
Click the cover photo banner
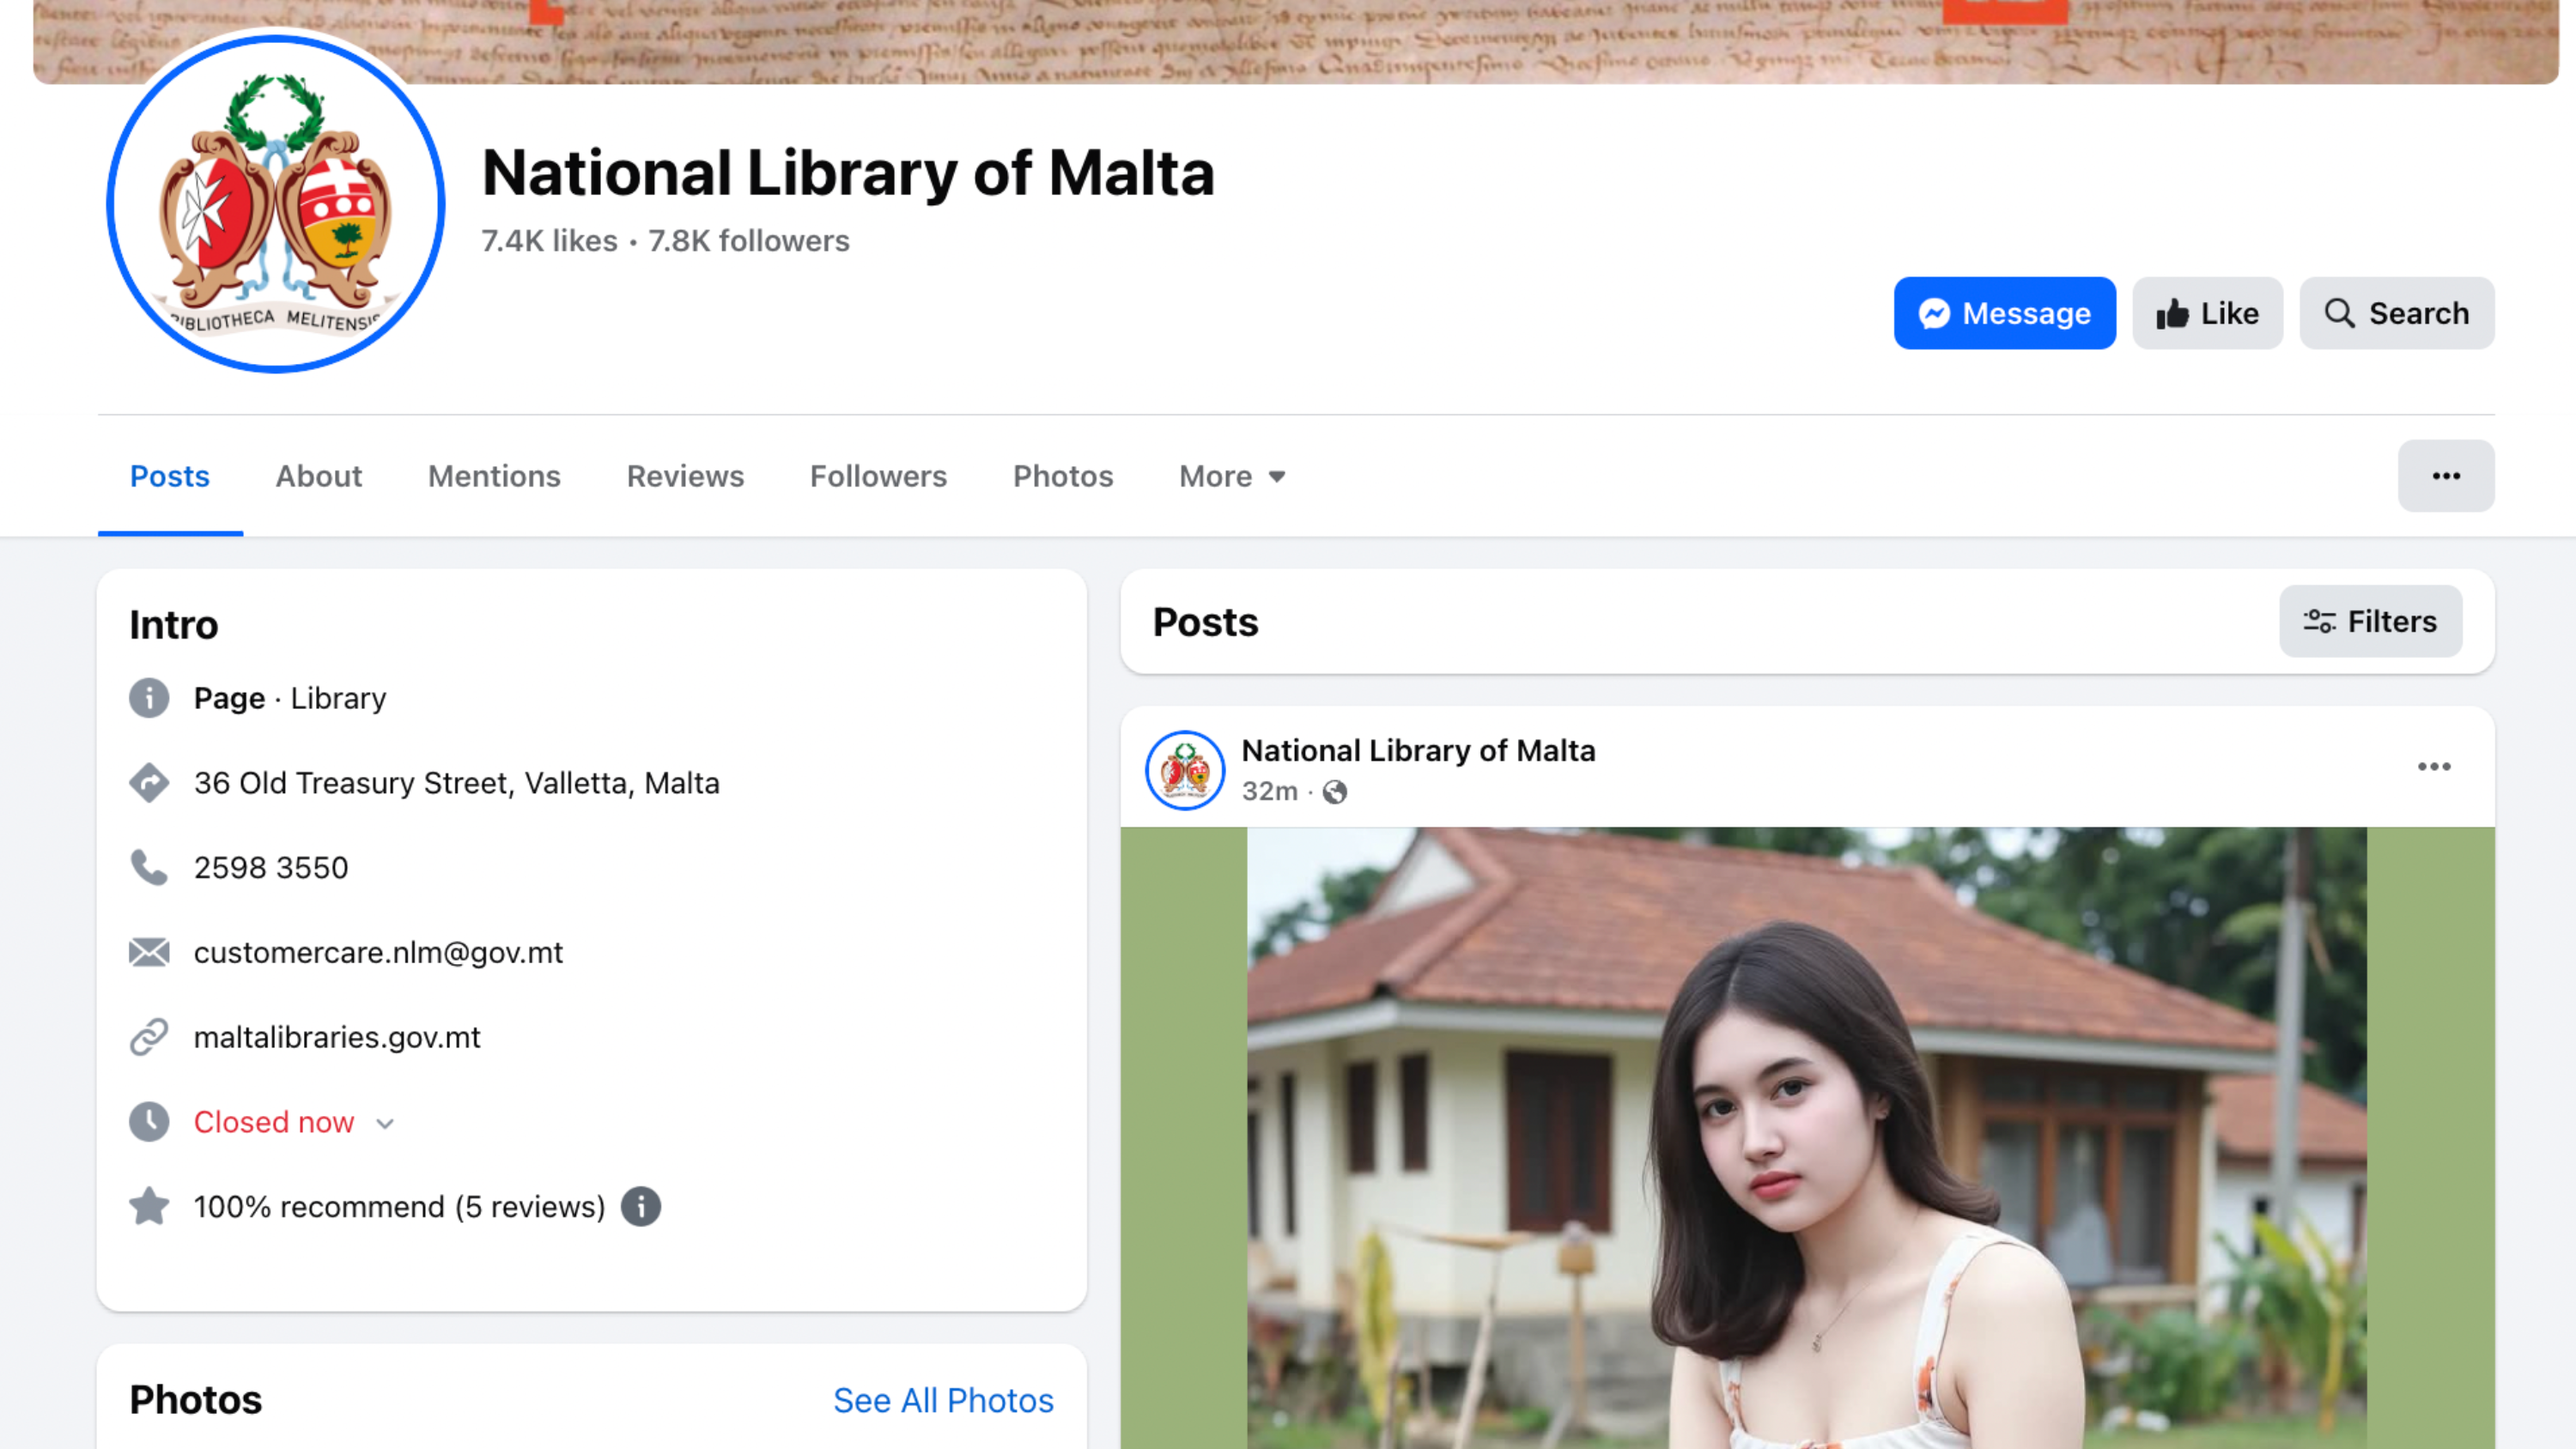point(1296,42)
